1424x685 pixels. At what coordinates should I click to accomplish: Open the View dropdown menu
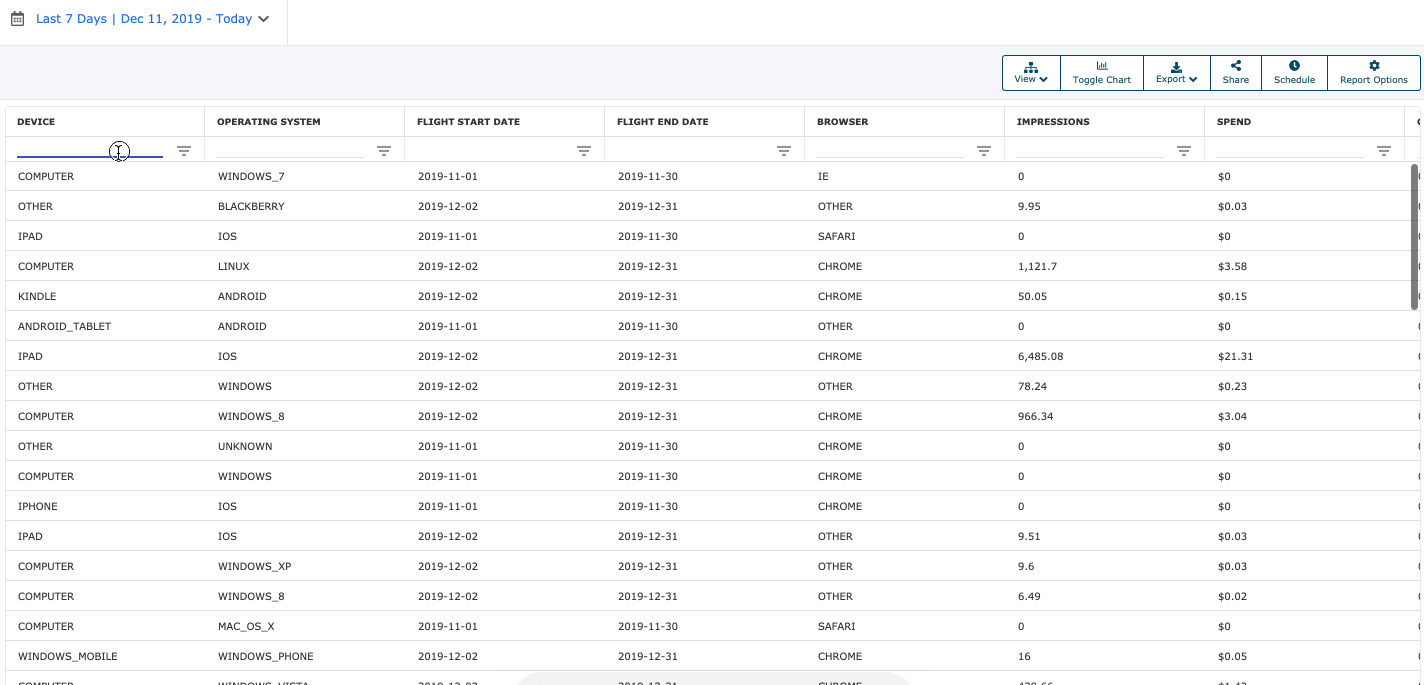(x=1031, y=73)
